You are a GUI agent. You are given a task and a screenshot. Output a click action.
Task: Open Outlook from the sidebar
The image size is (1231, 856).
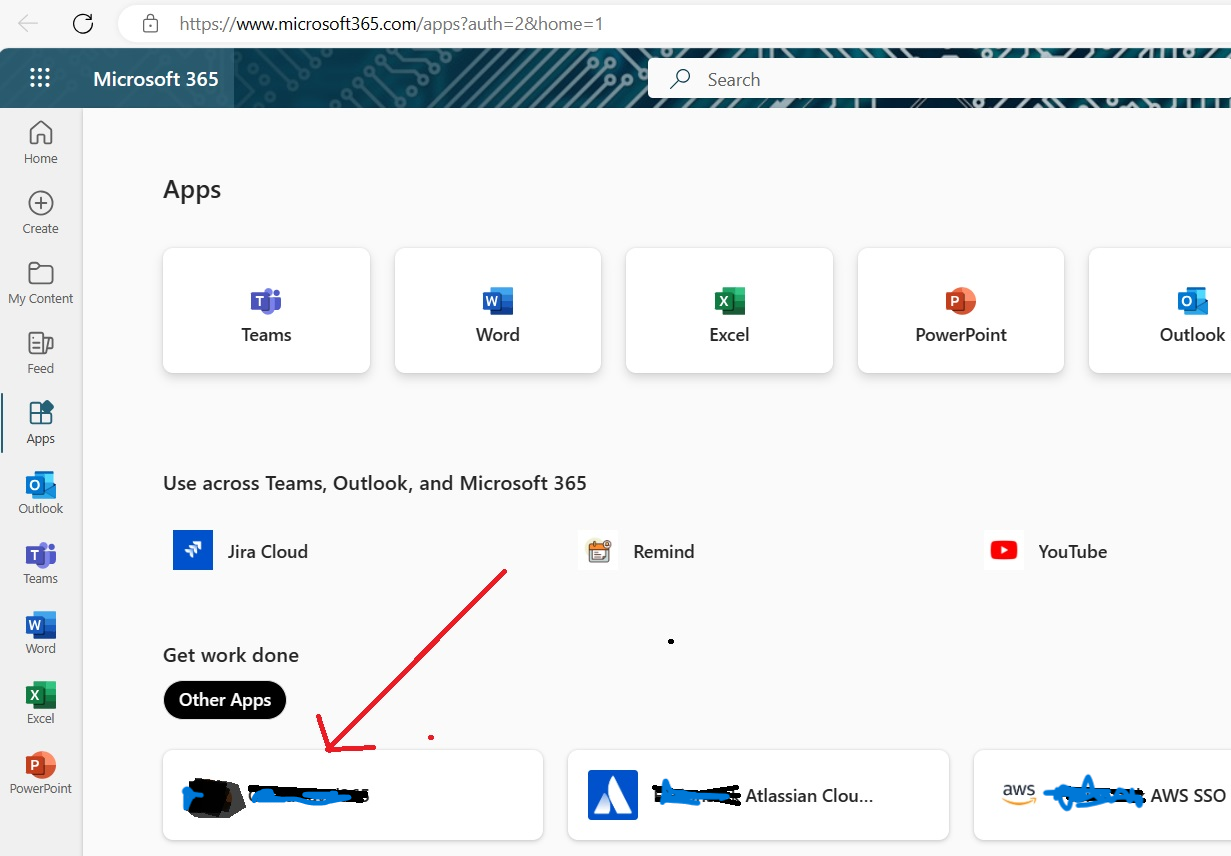tap(41, 493)
